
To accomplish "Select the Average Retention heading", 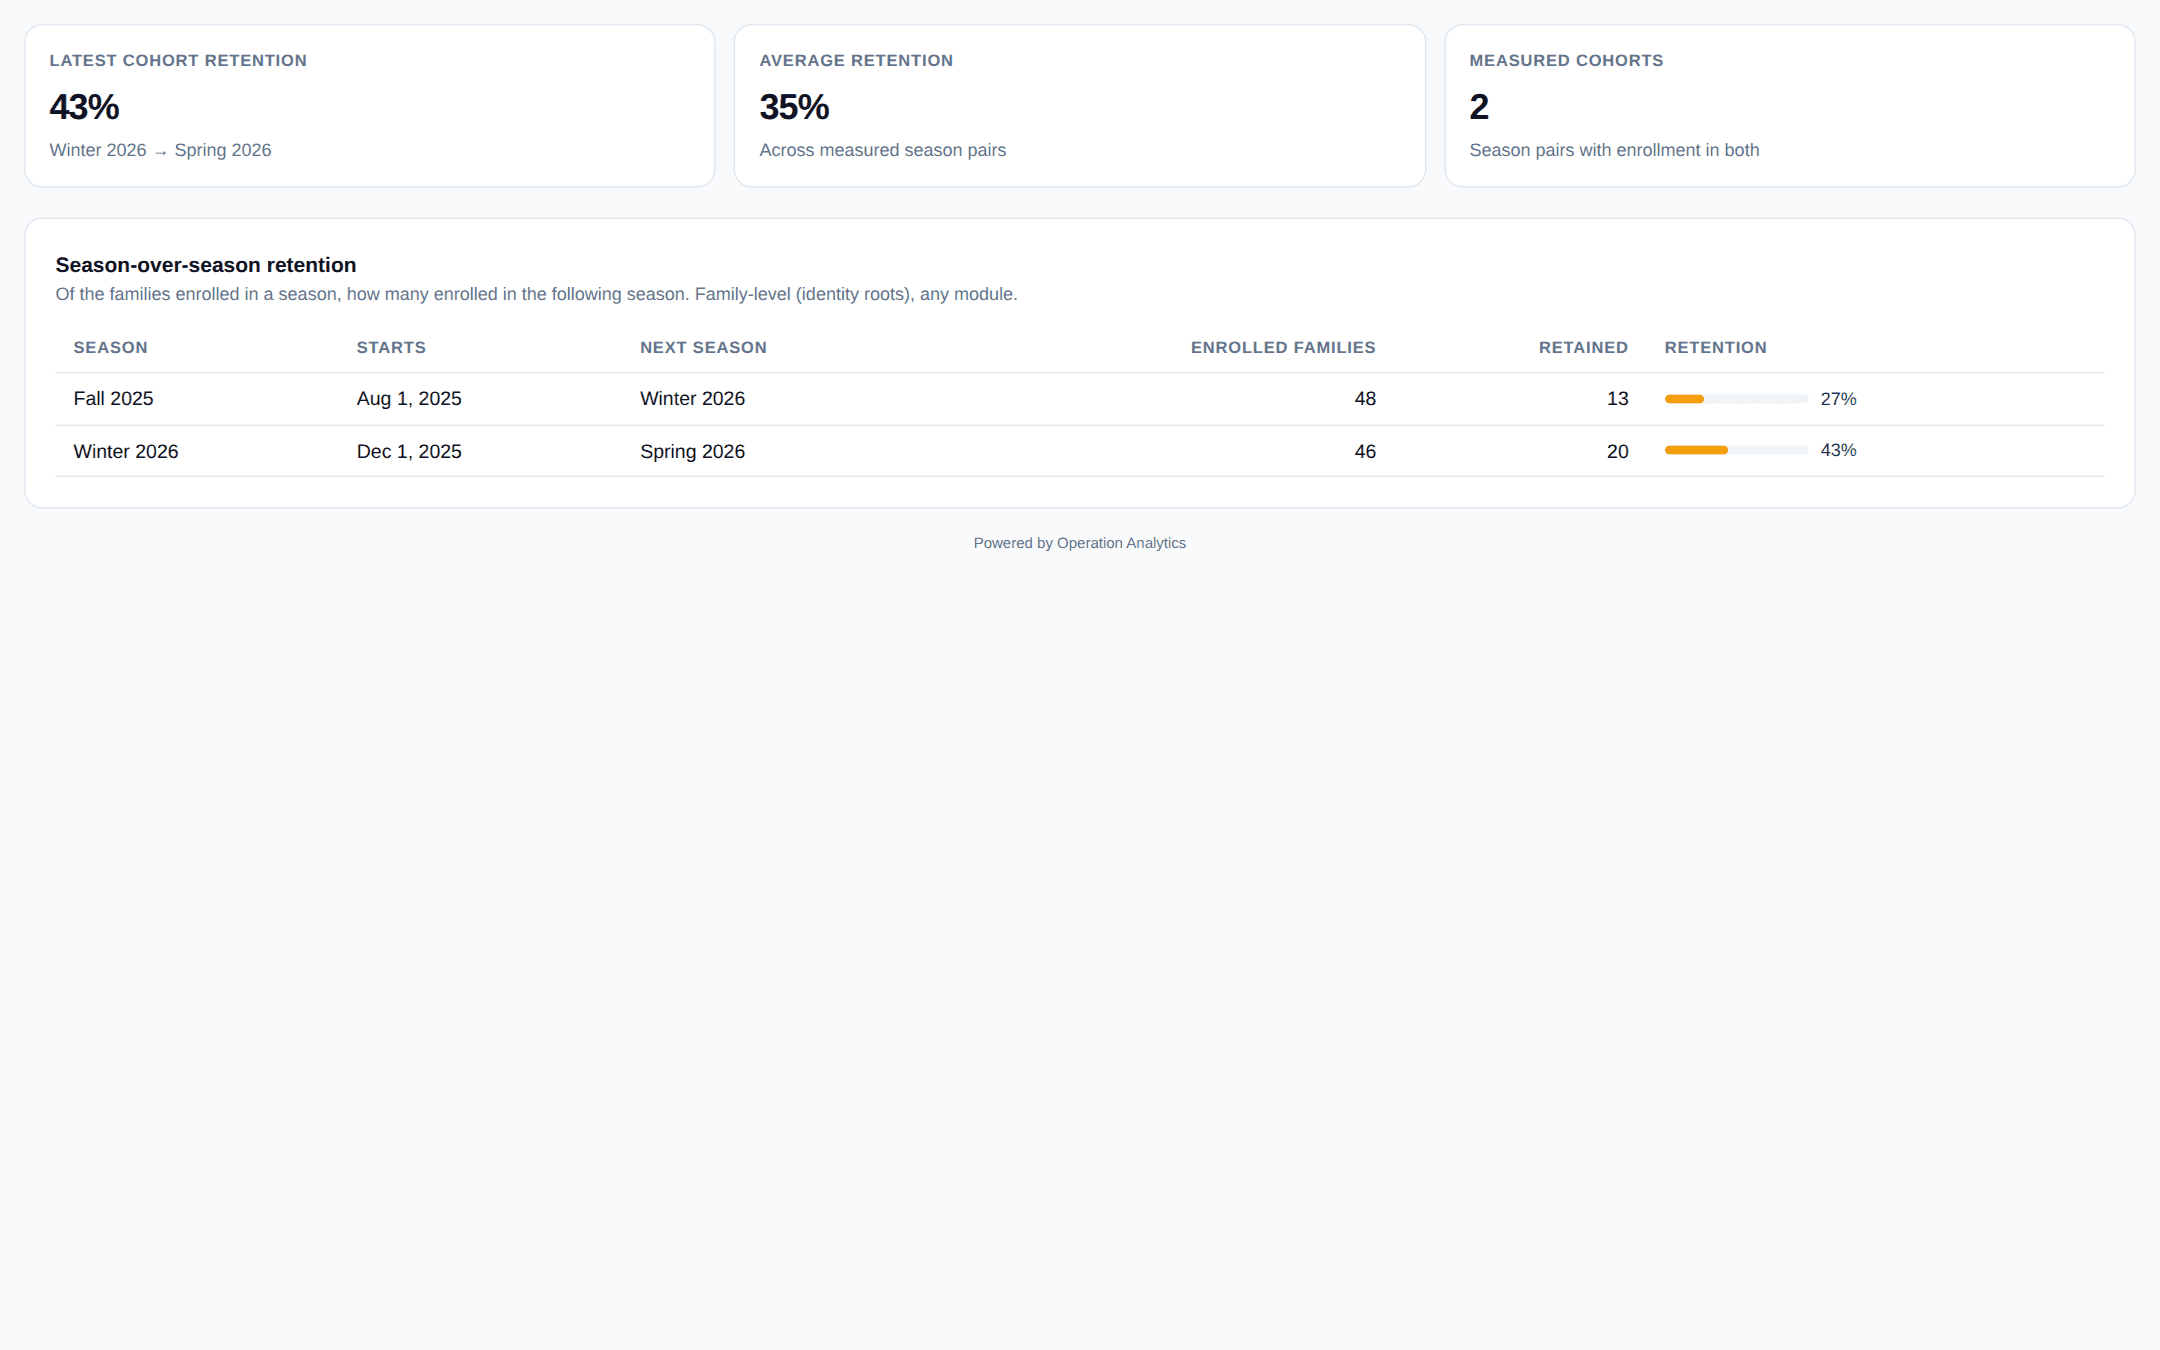I will [x=856, y=60].
